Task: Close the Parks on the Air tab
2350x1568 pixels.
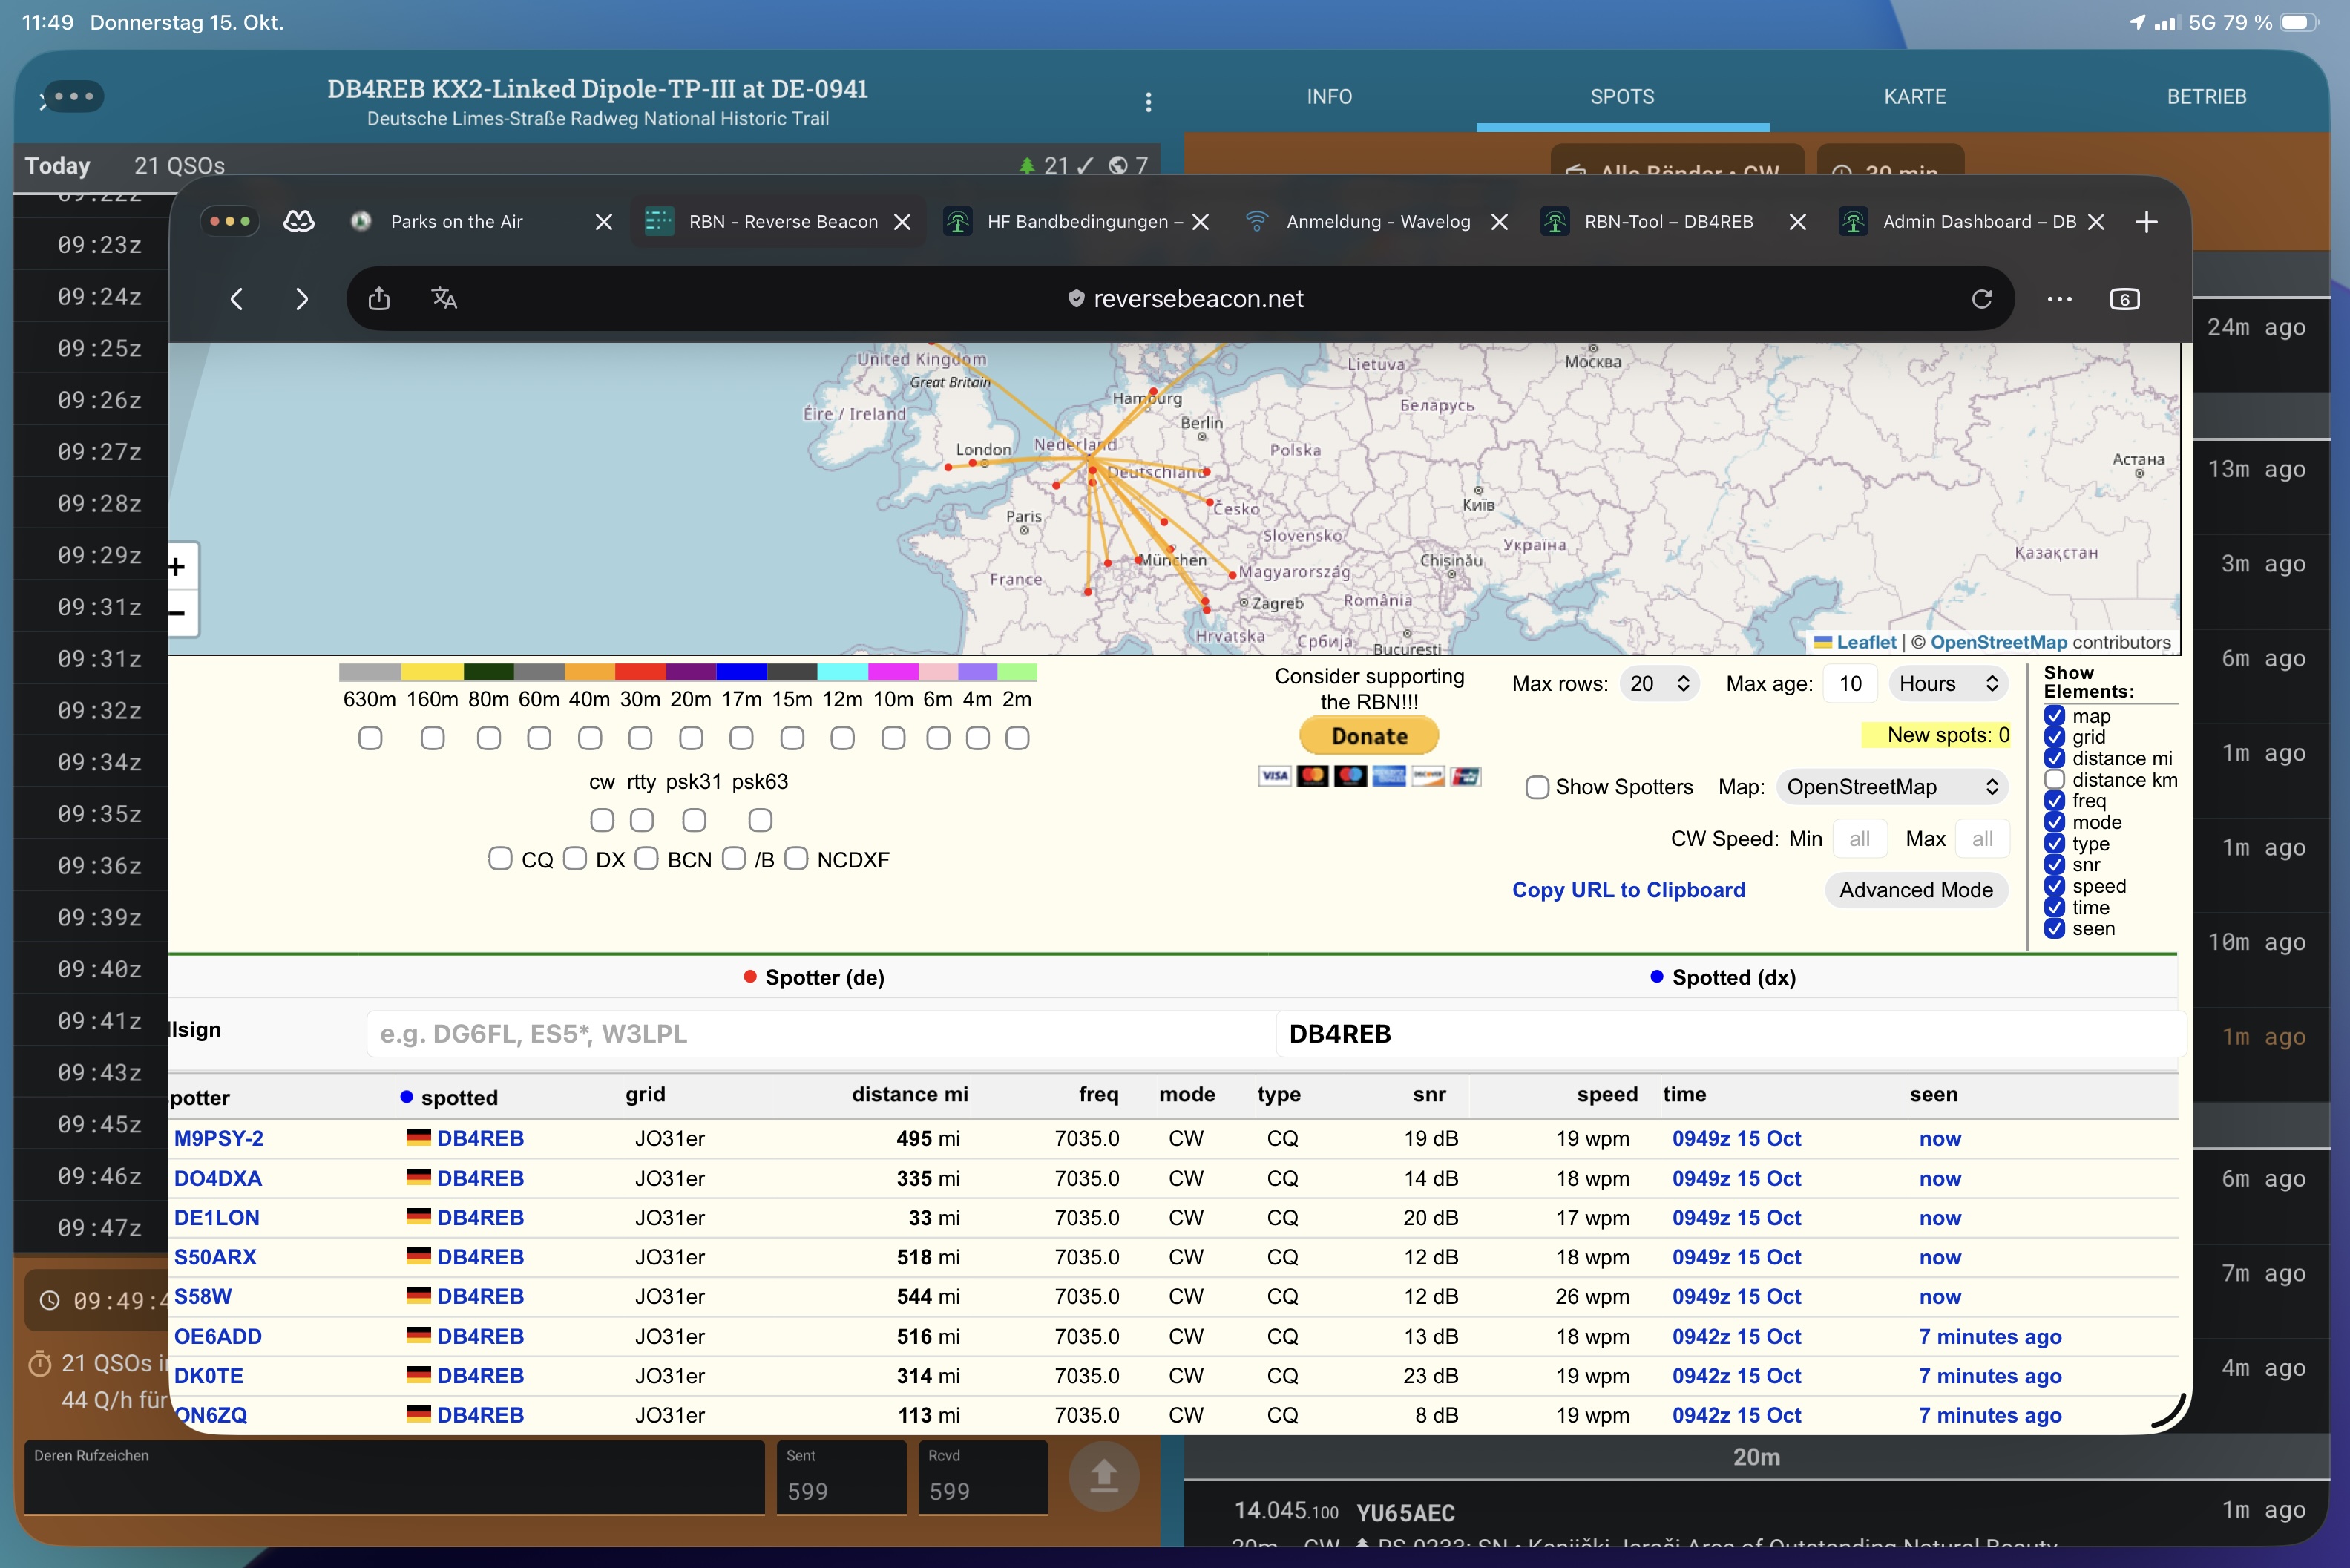Action: 604,222
